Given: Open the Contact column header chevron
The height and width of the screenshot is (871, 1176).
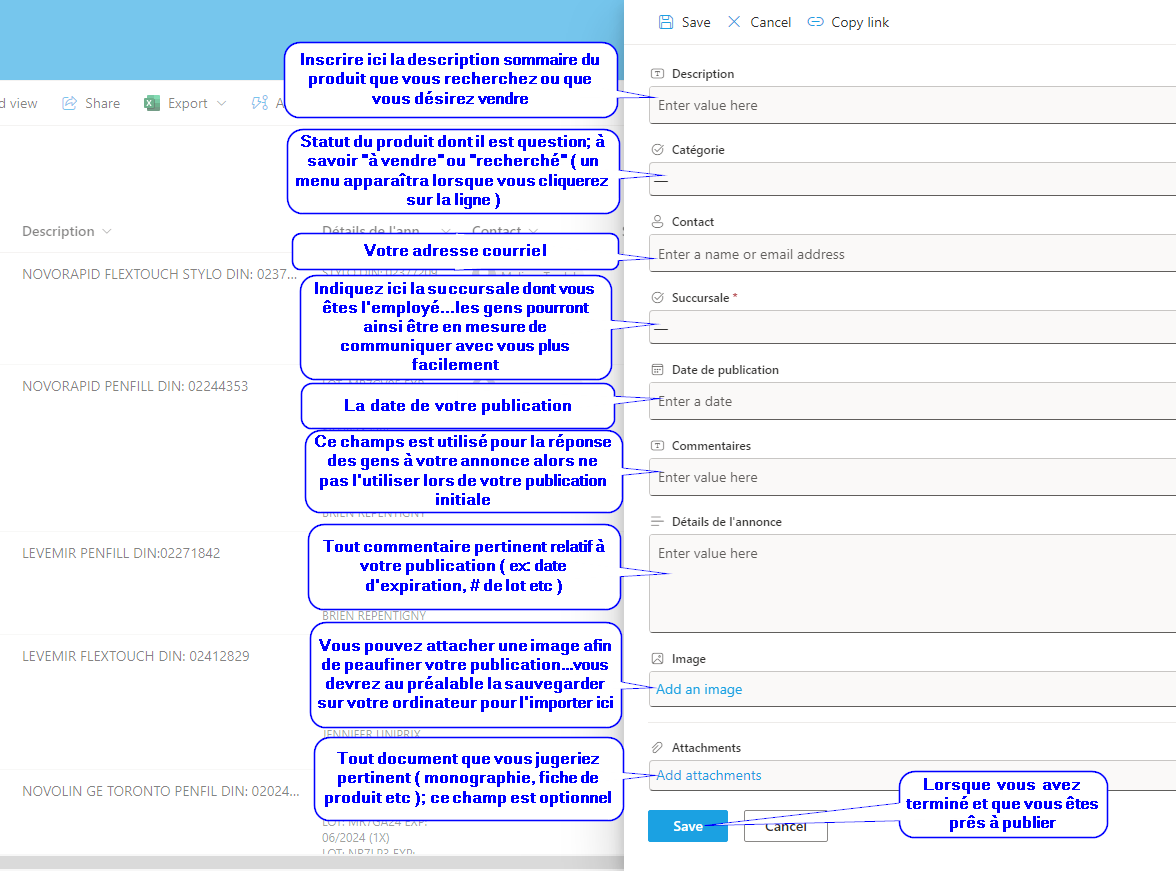Looking at the screenshot, I should 533,230.
